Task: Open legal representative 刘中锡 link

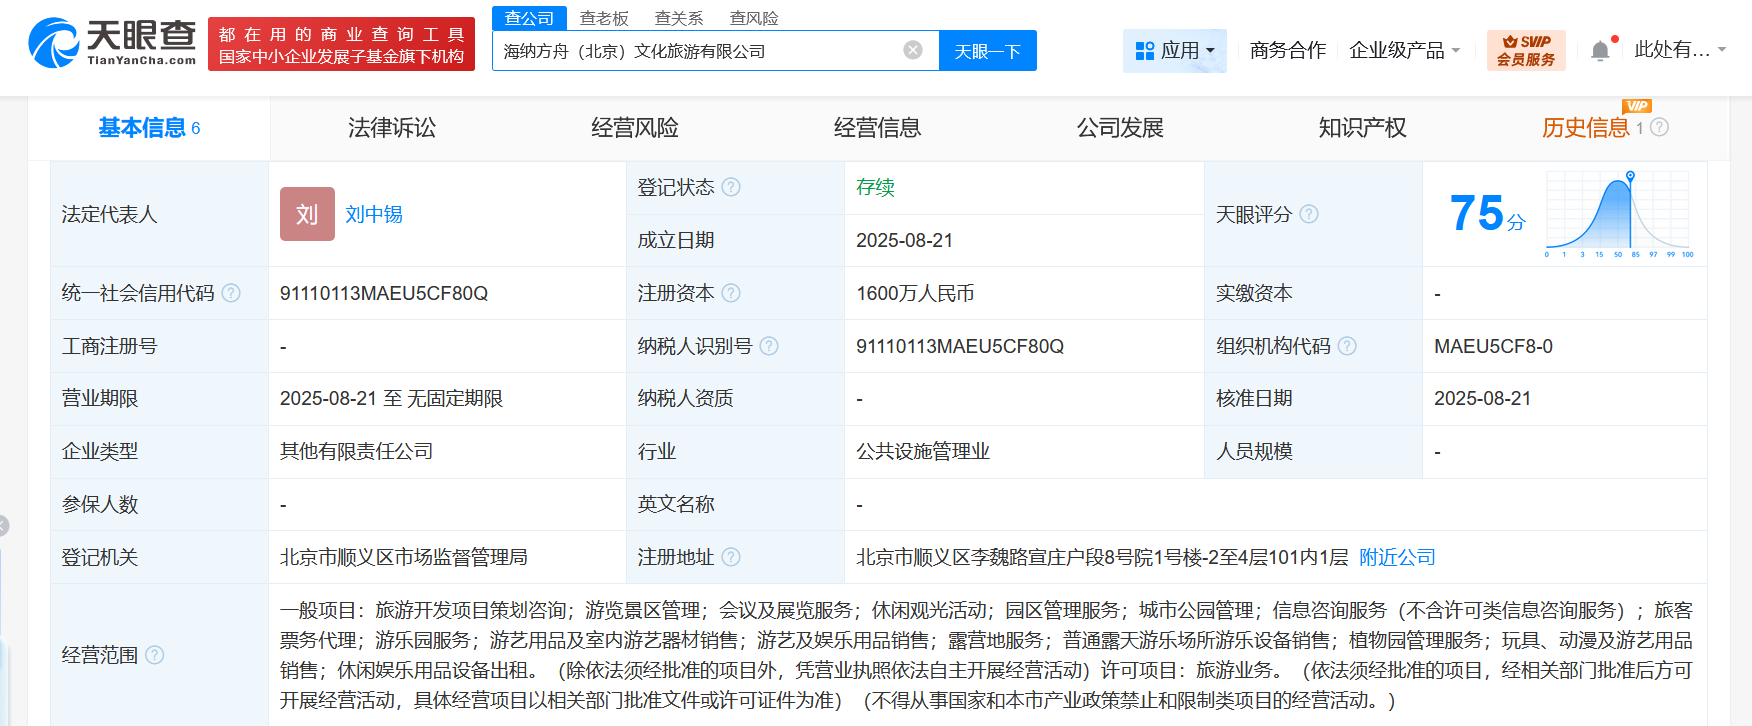Action: tap(374, 214)
